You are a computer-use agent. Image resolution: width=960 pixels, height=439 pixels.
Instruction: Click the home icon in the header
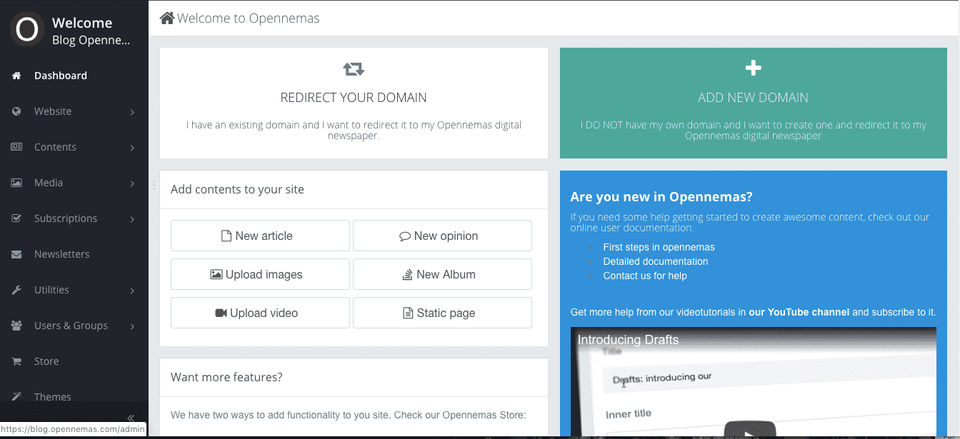(x=167, y=18)
